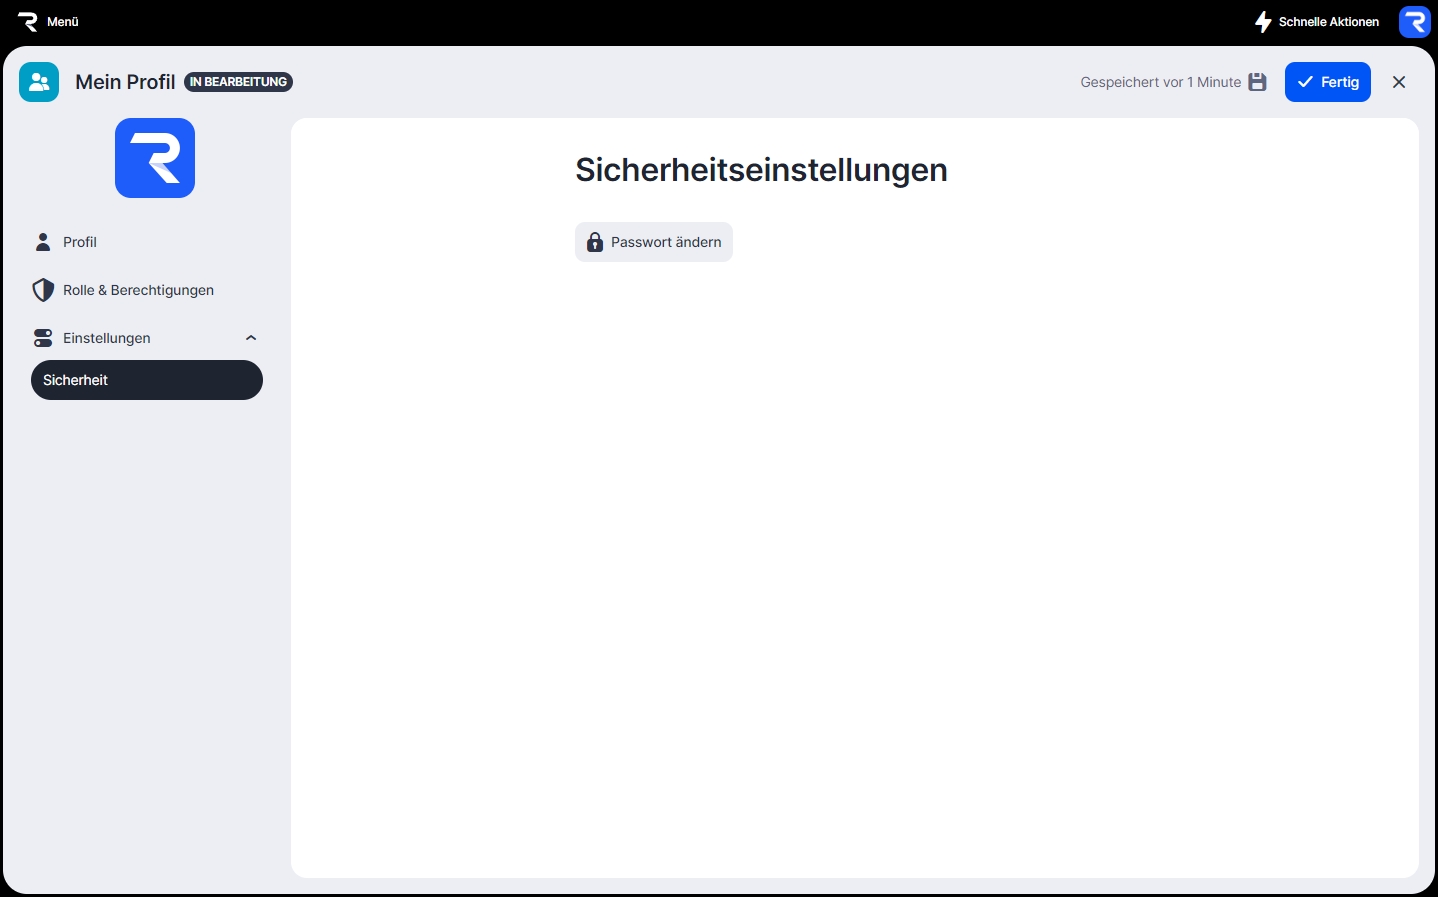This screenshot has height=897, width=1438.
Task: Click the person icon beside Profil
Action: 43,242
